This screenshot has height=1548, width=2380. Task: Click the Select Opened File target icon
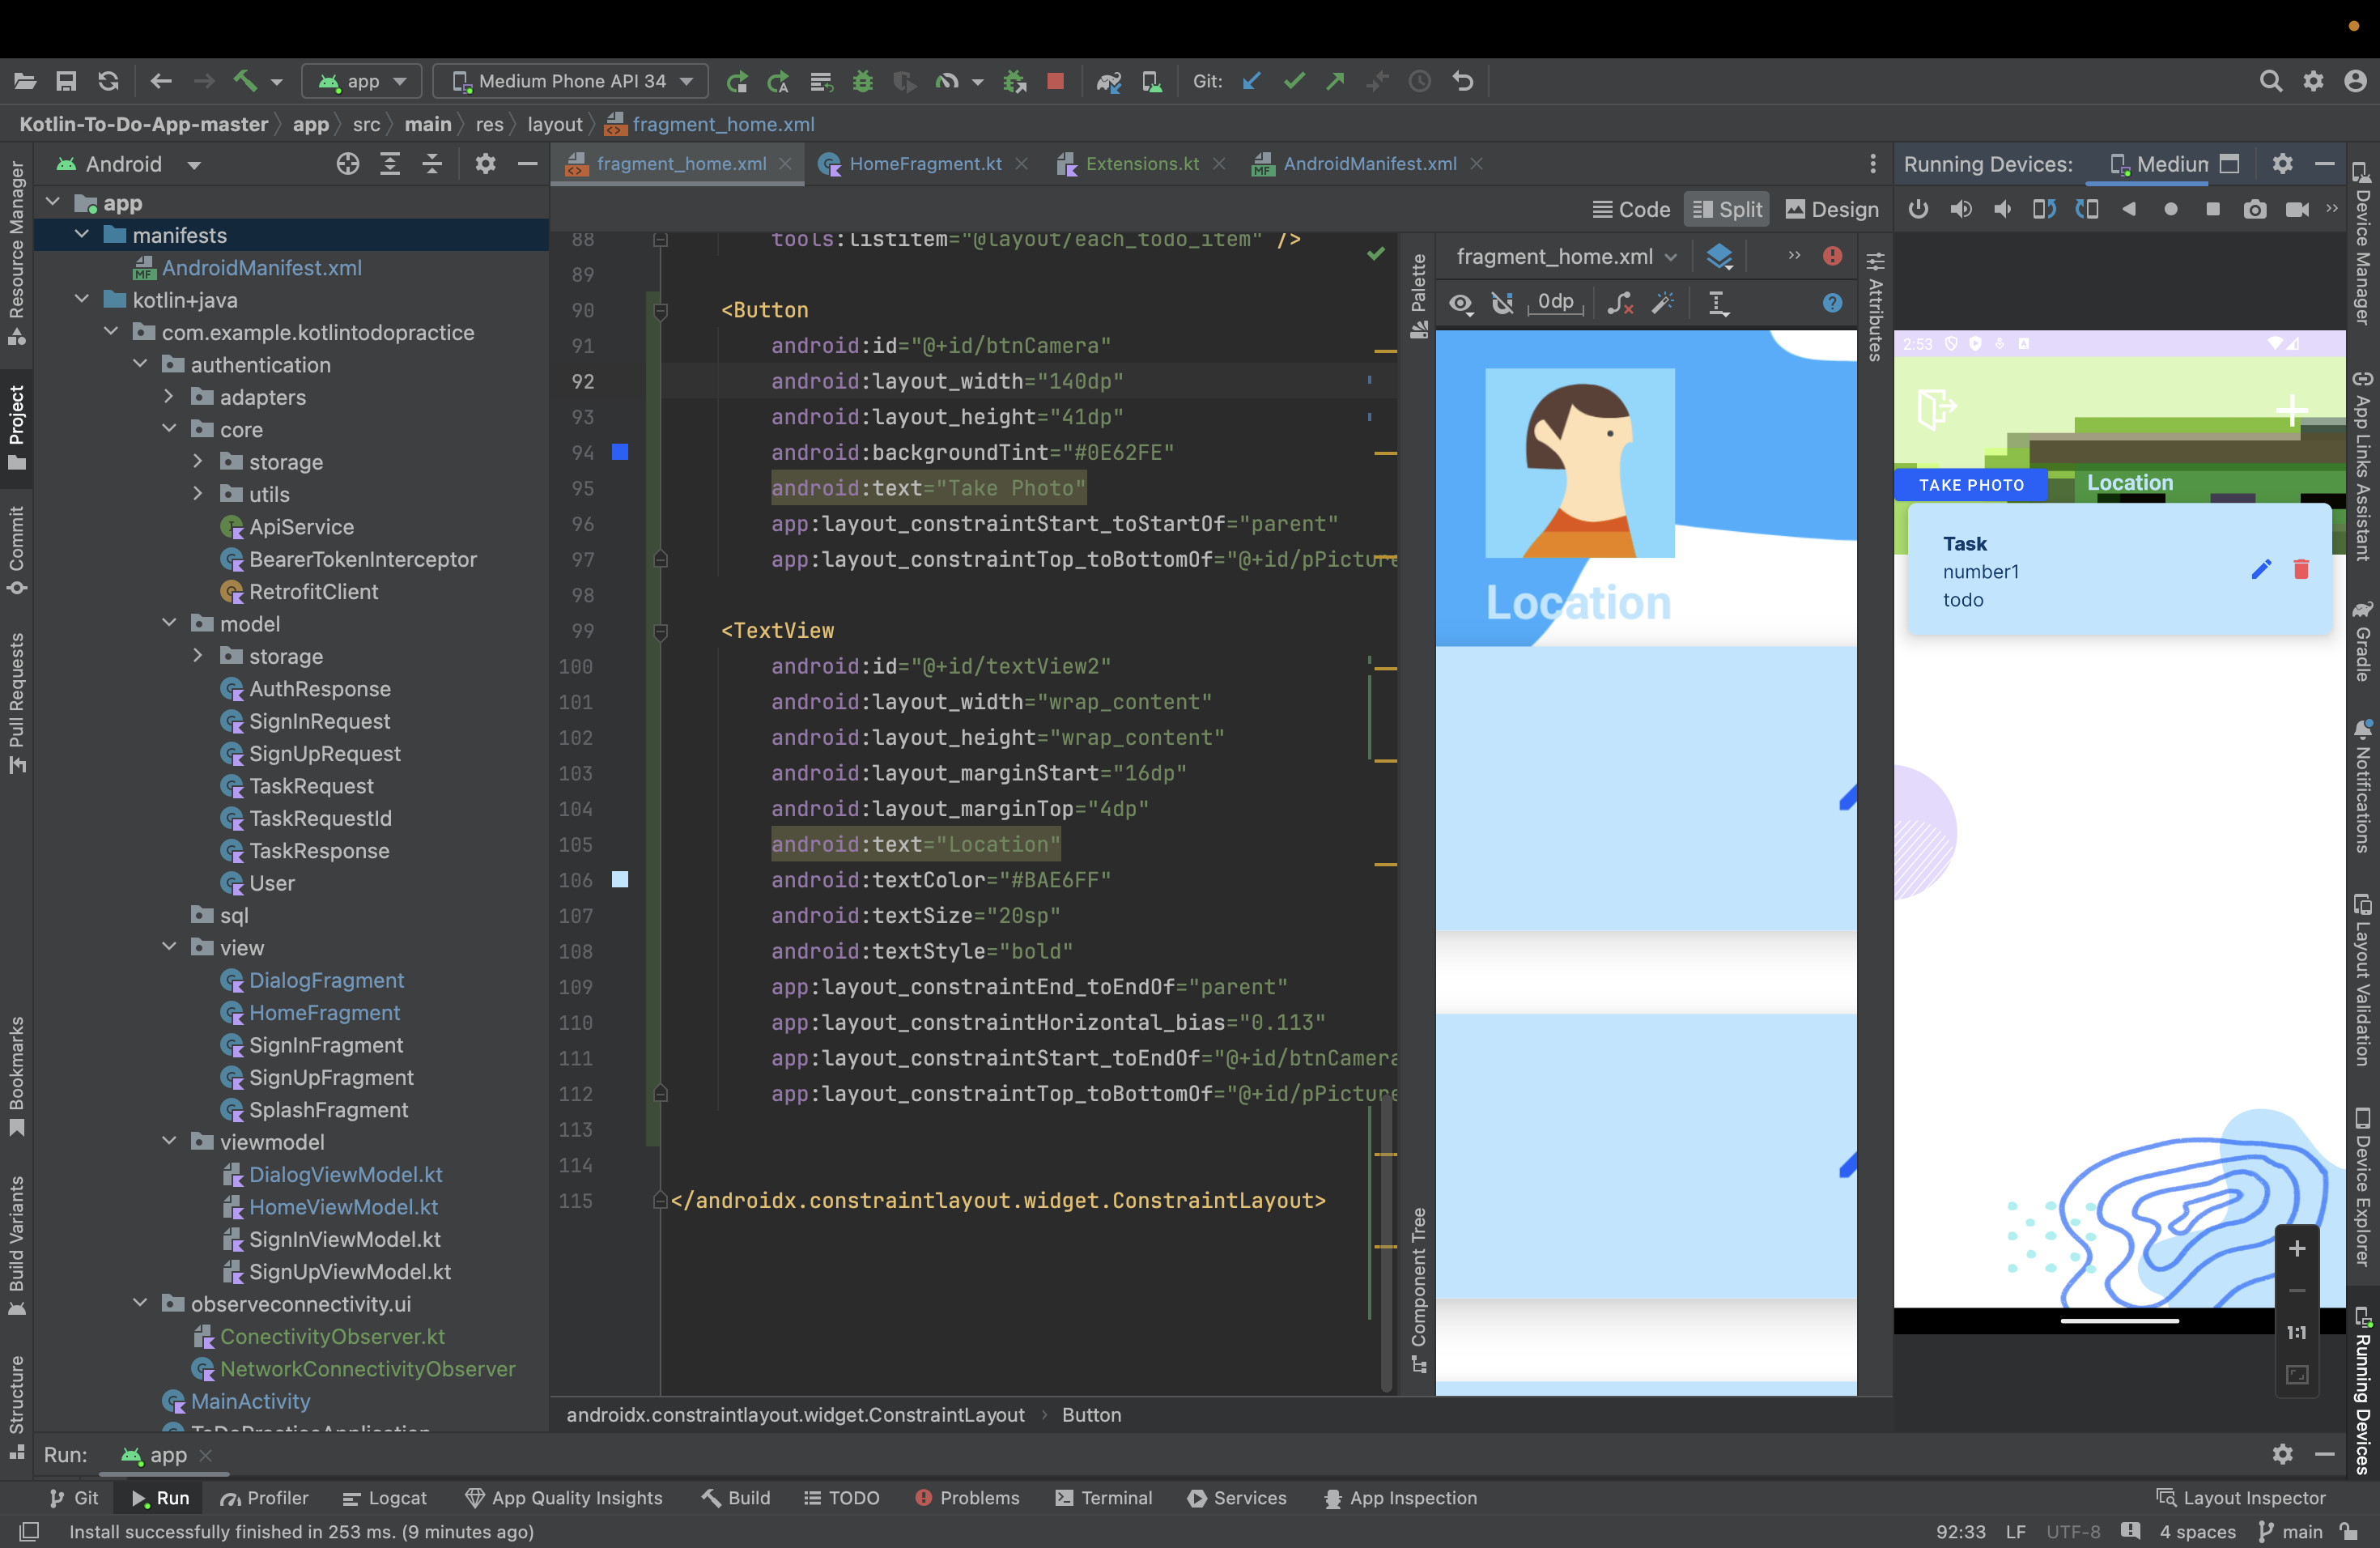tap(347, 164)
